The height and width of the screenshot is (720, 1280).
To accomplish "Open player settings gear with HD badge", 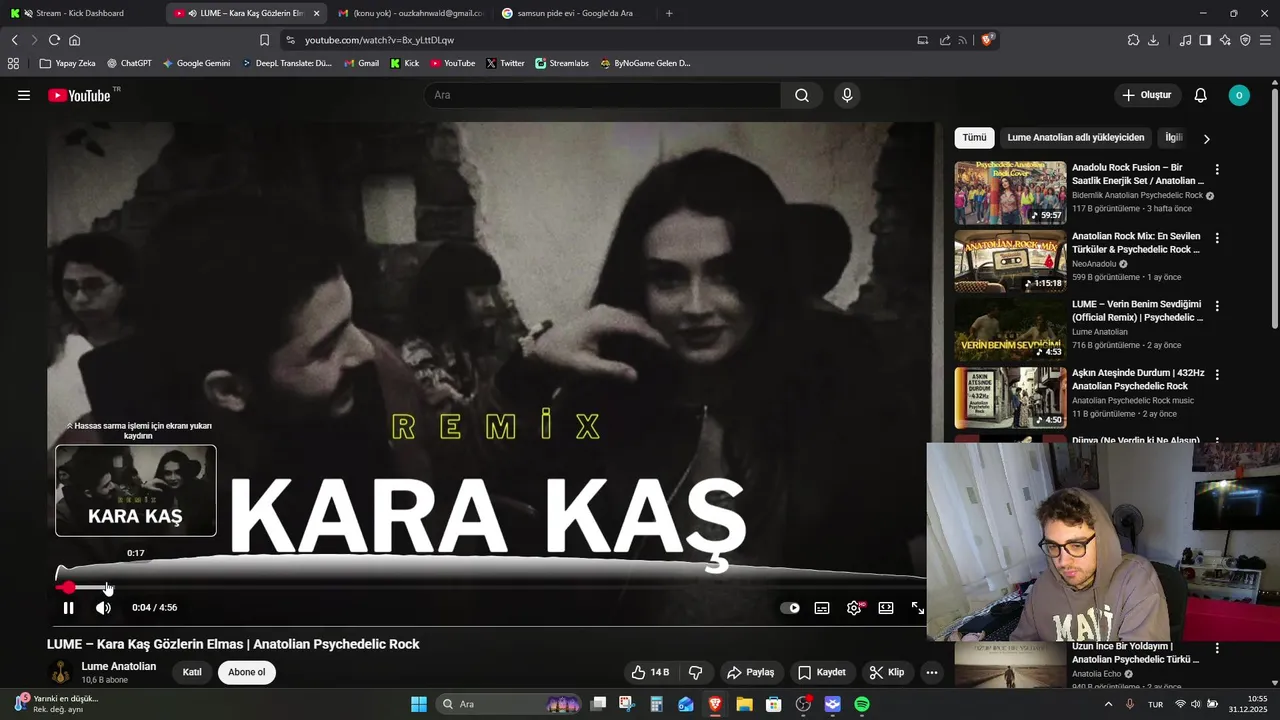I will 854,608.
